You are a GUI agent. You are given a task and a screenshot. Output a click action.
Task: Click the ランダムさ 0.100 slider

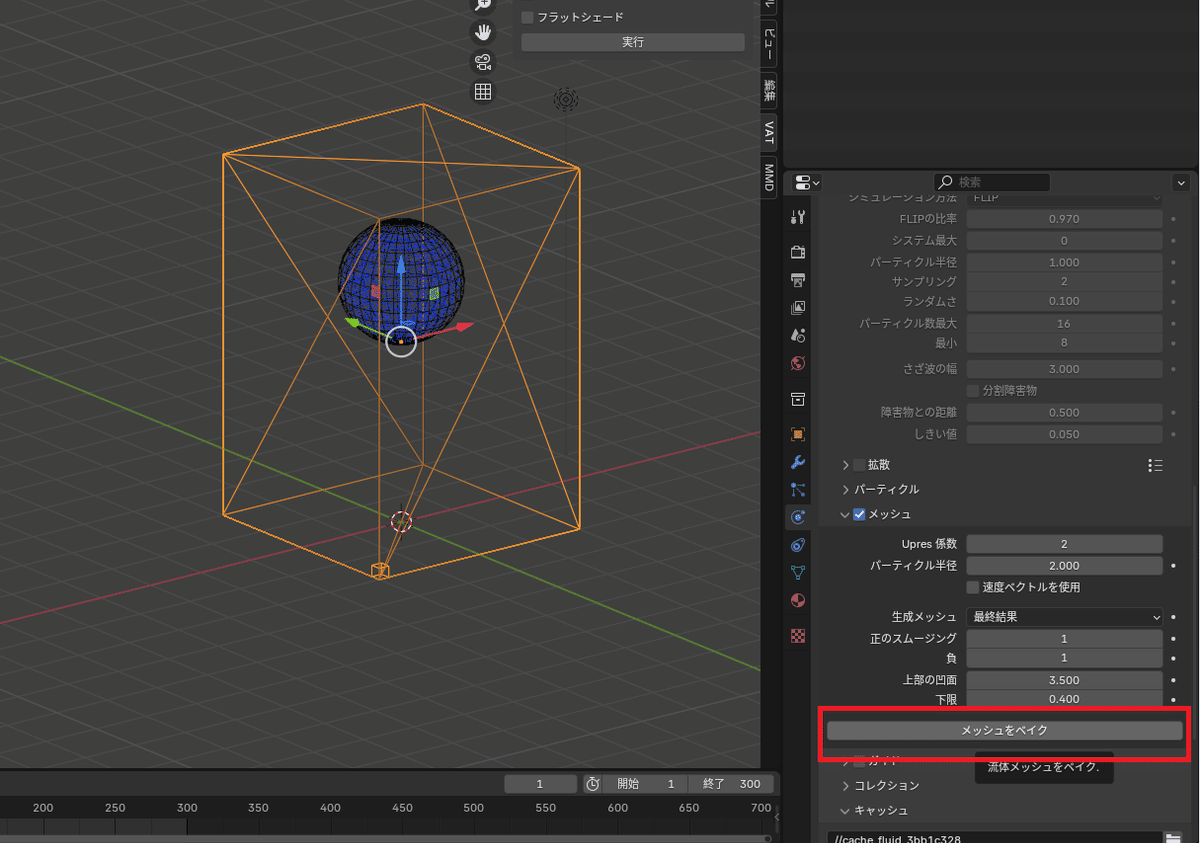pos(1064,301)
